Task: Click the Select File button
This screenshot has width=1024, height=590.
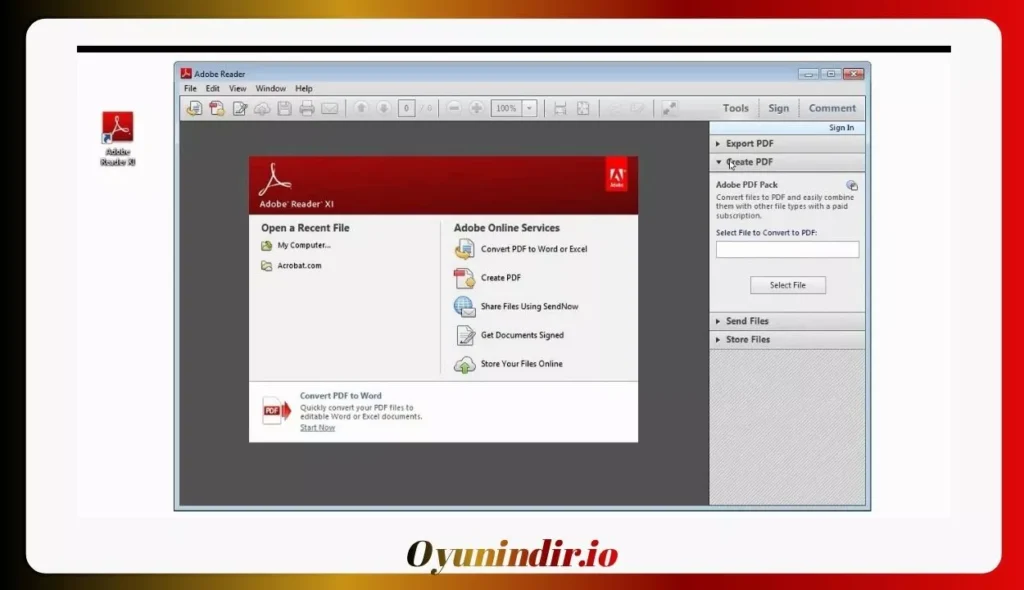Action: [788, 285]
